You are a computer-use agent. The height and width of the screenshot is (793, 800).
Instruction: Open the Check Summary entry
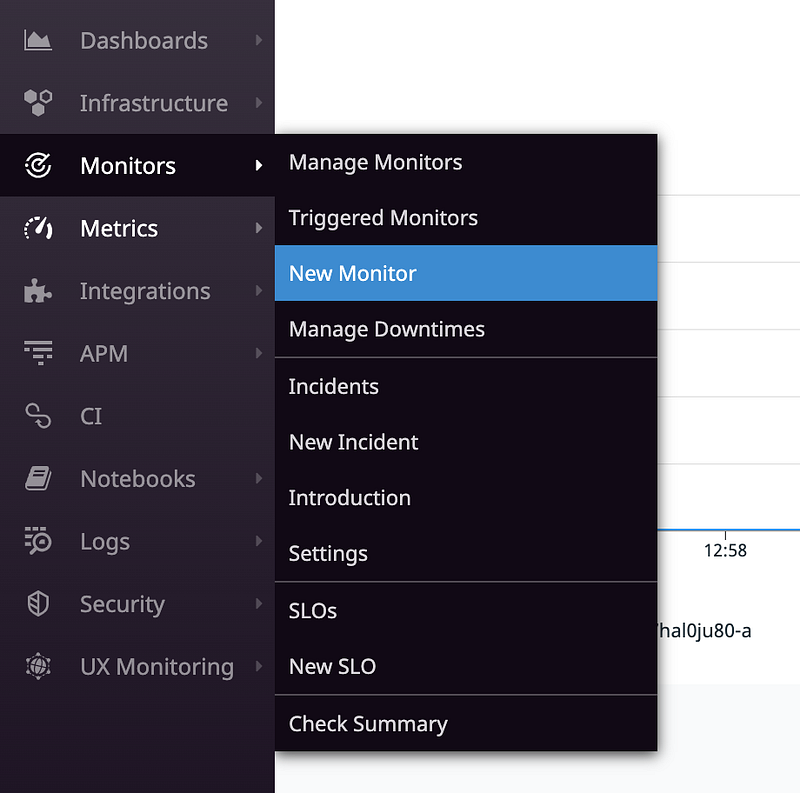[x=368, y=724]
